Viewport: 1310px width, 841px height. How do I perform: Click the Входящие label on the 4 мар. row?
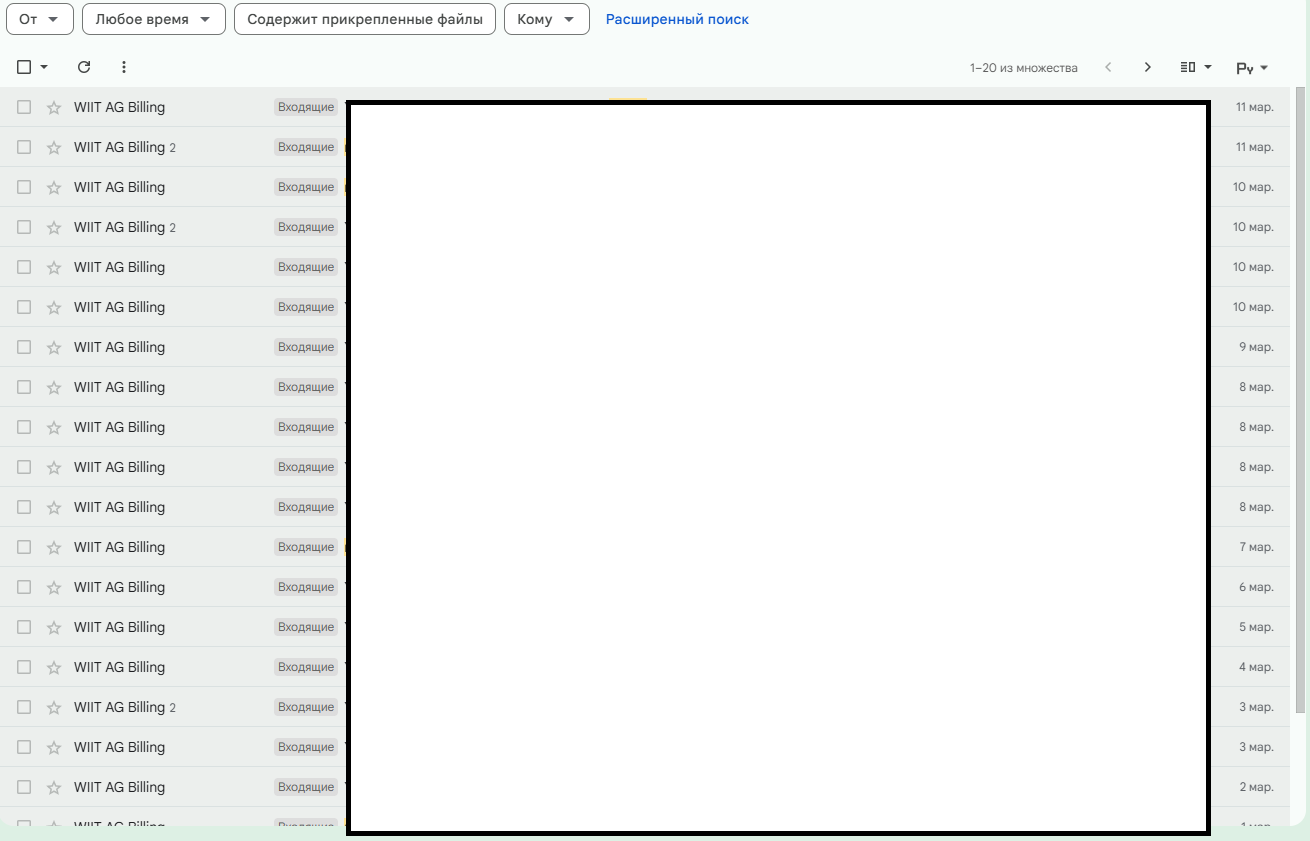306,667
